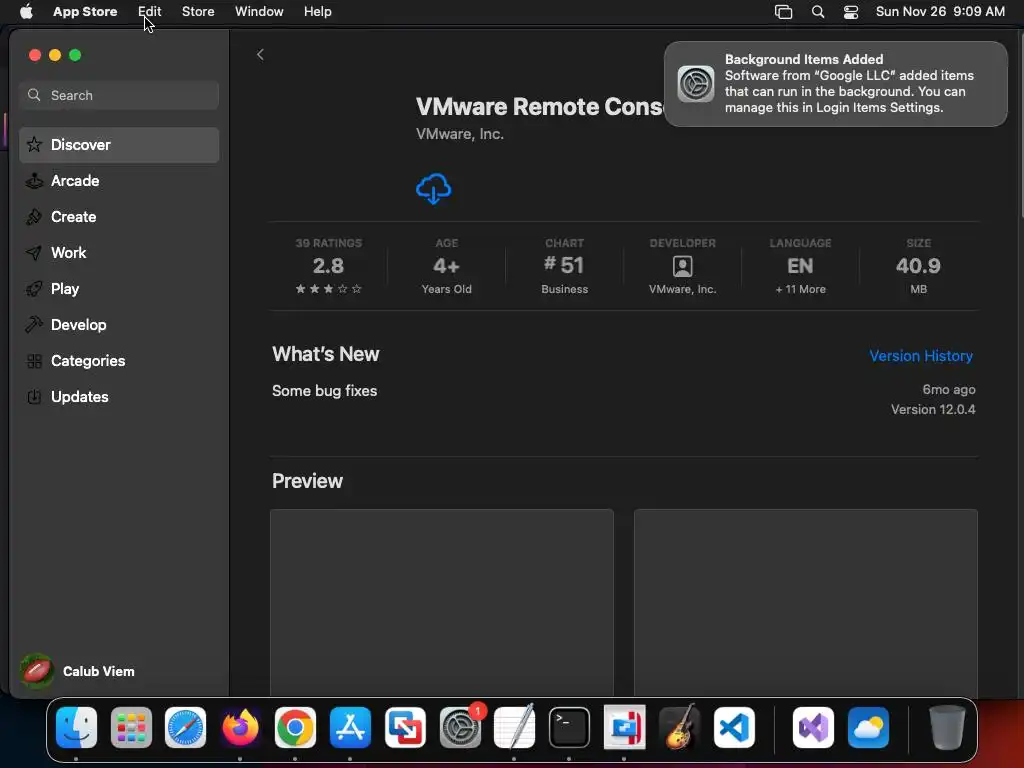Open the red and blue window app in Dock
1024x768 pixels.
tap(624, 728)
